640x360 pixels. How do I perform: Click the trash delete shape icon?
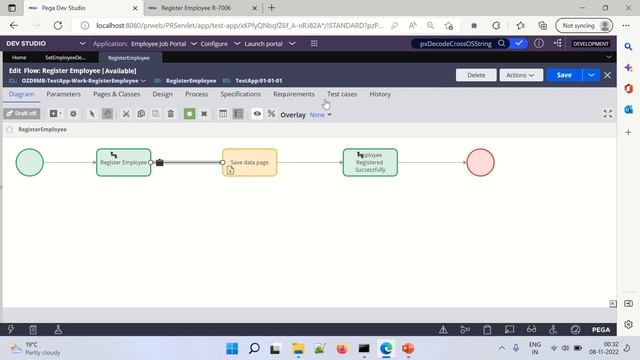[171, 114]
